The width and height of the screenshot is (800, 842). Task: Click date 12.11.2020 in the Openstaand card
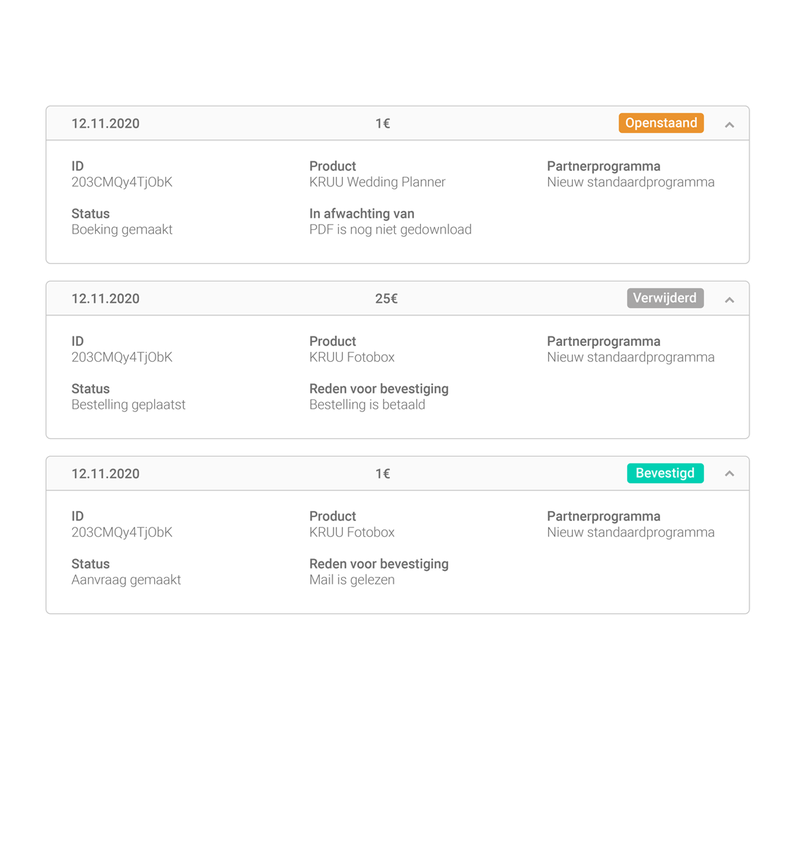[x=105, y=124]
